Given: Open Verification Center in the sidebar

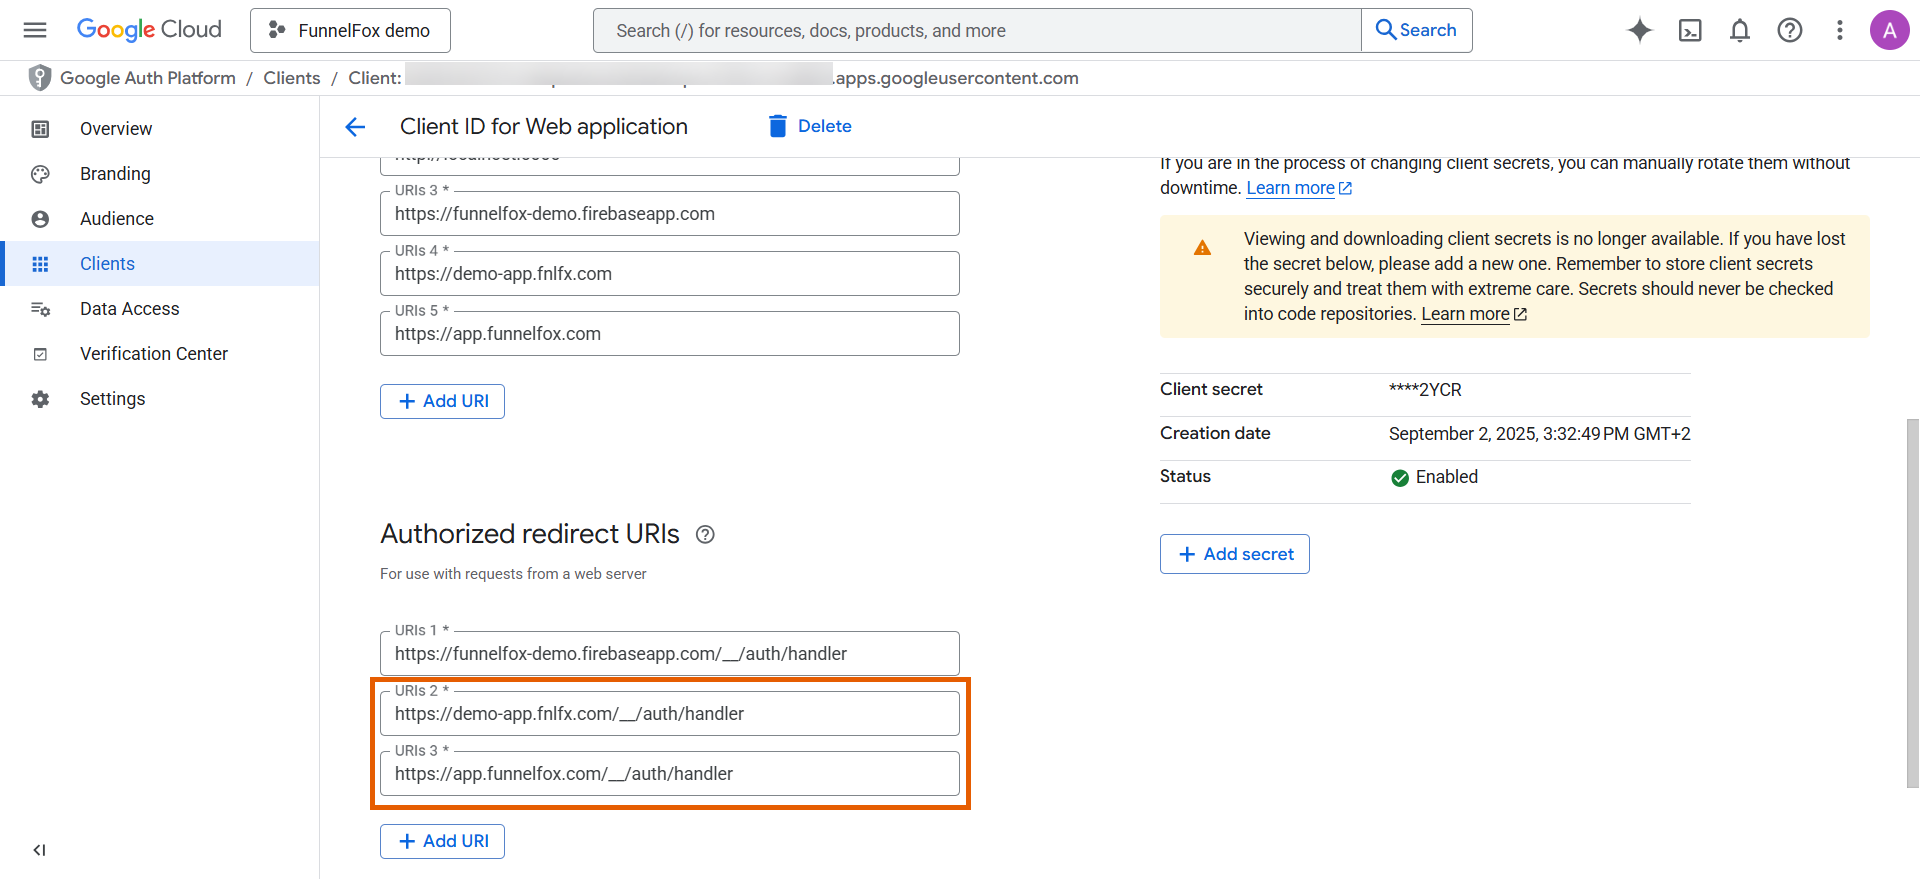Looking at the screenshot, I should (160, 353).
